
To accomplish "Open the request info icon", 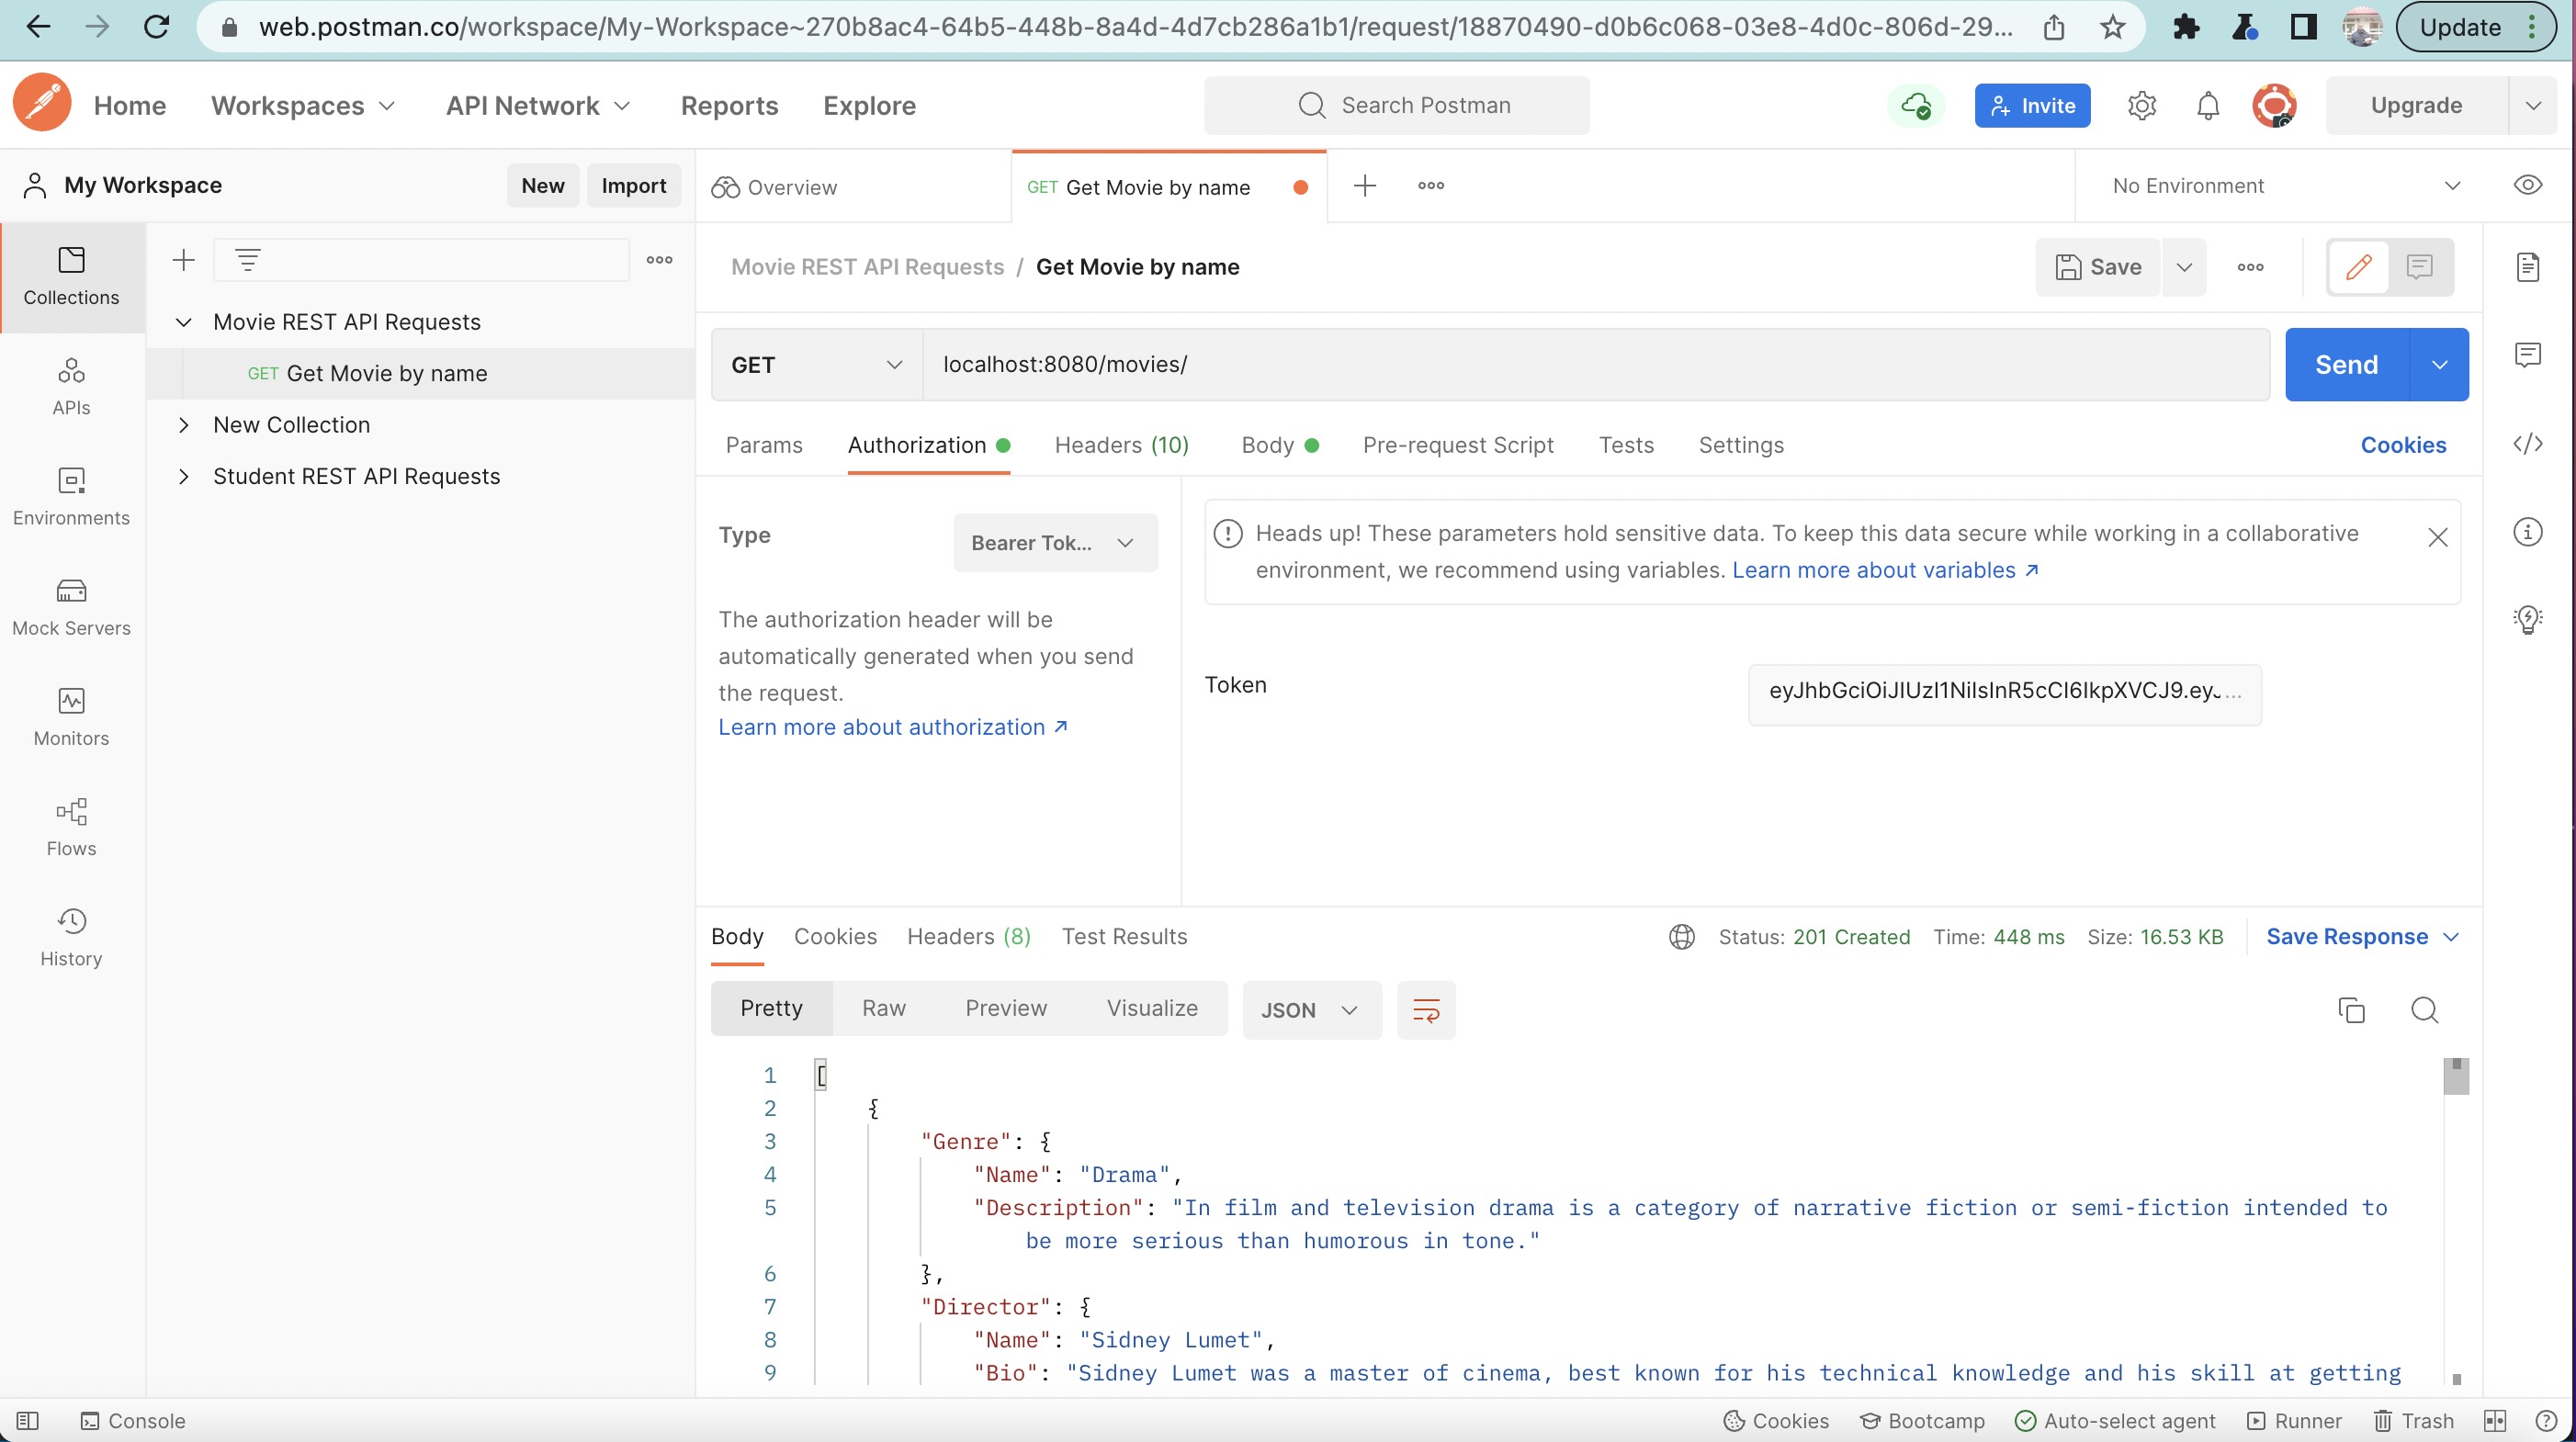I will tap(2527, 531).
